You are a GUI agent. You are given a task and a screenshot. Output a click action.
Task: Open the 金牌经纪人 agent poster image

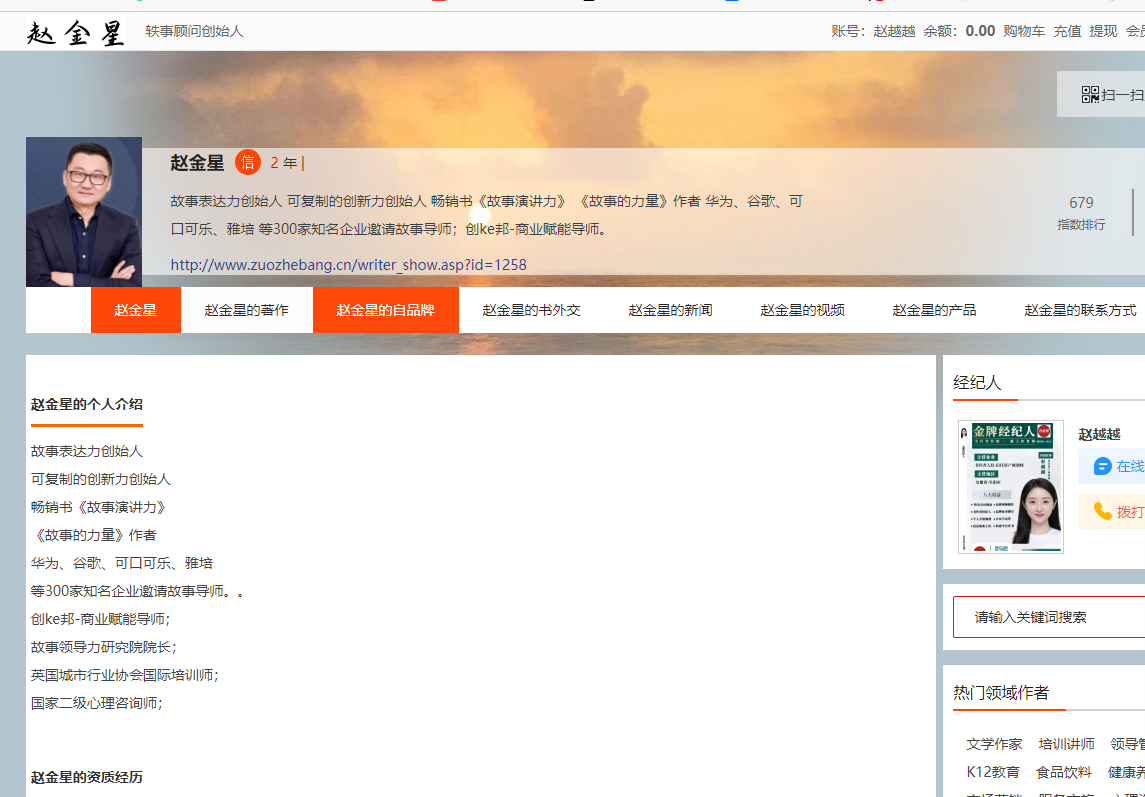(1010, 486)
